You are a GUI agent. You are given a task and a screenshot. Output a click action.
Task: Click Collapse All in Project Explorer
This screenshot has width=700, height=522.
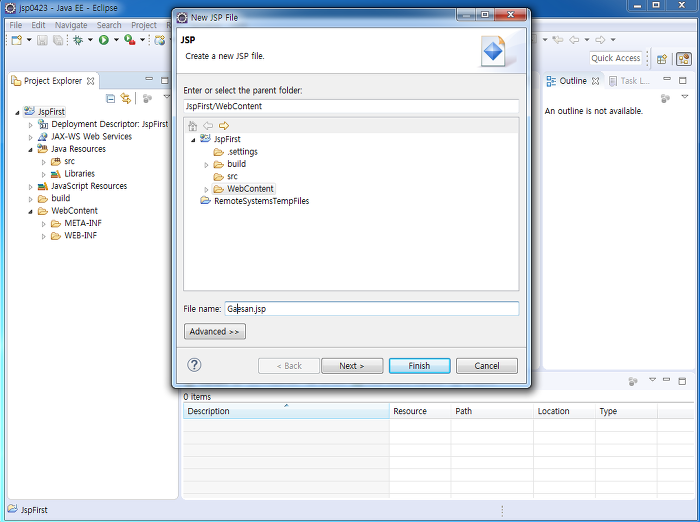click(111, 98)
